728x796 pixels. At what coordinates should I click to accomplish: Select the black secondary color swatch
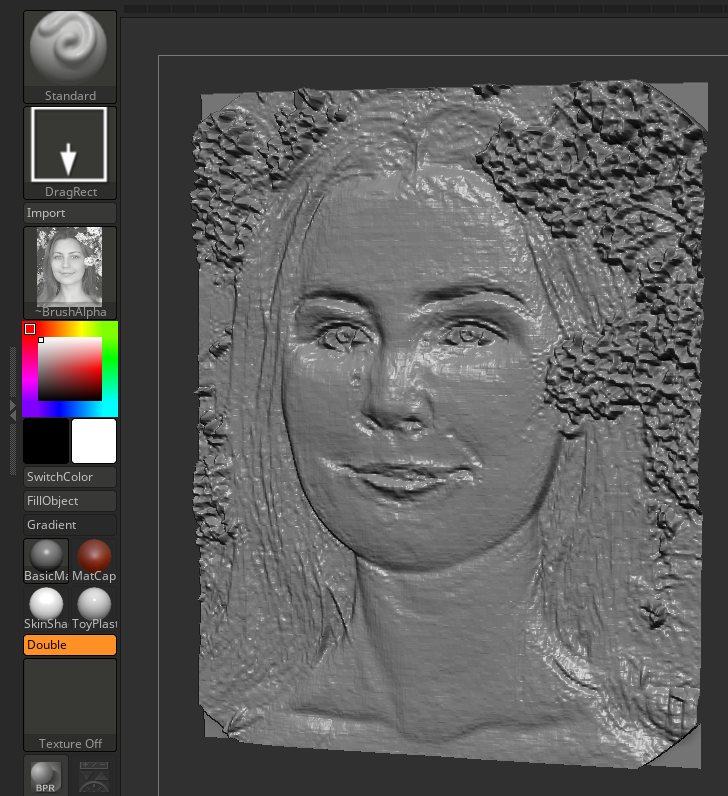(46, 441)
